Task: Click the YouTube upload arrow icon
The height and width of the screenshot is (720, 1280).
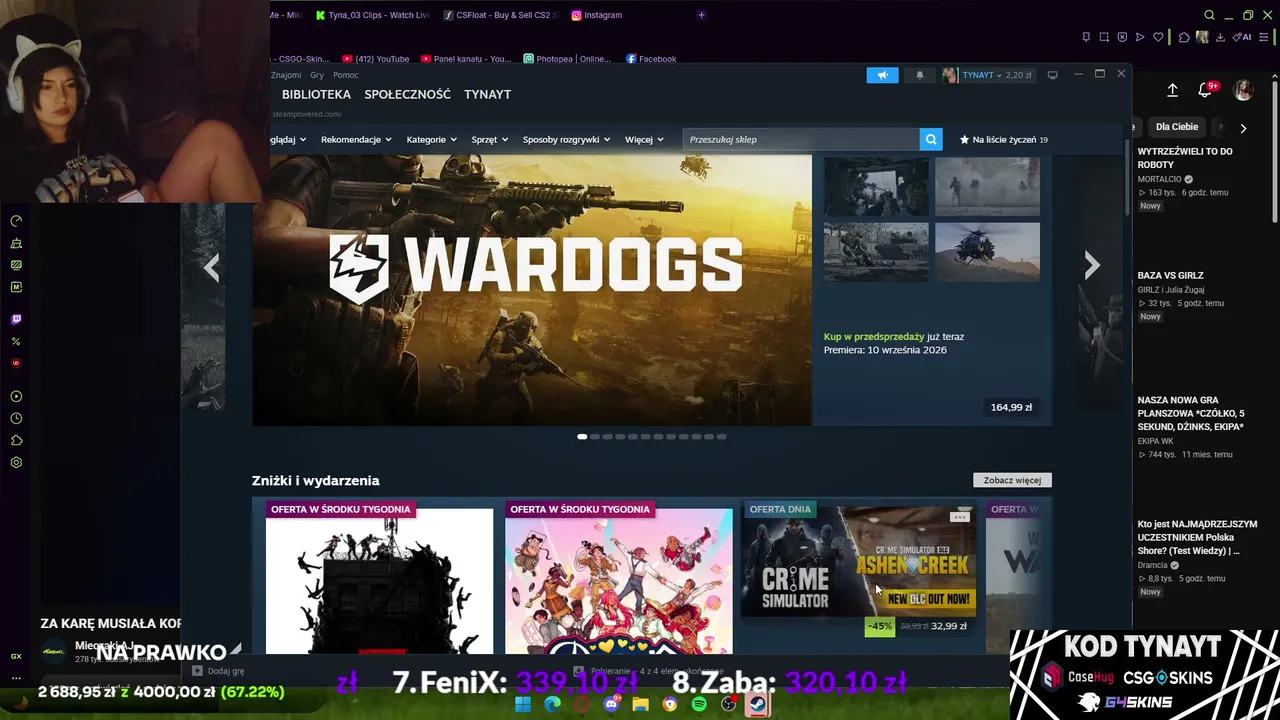Action: (x=1172, y=90)
